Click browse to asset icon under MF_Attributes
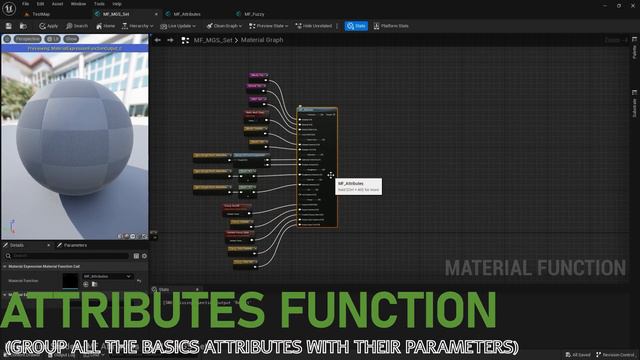The width and height of the screenshot is (640, 360). [x=94, y=284]
